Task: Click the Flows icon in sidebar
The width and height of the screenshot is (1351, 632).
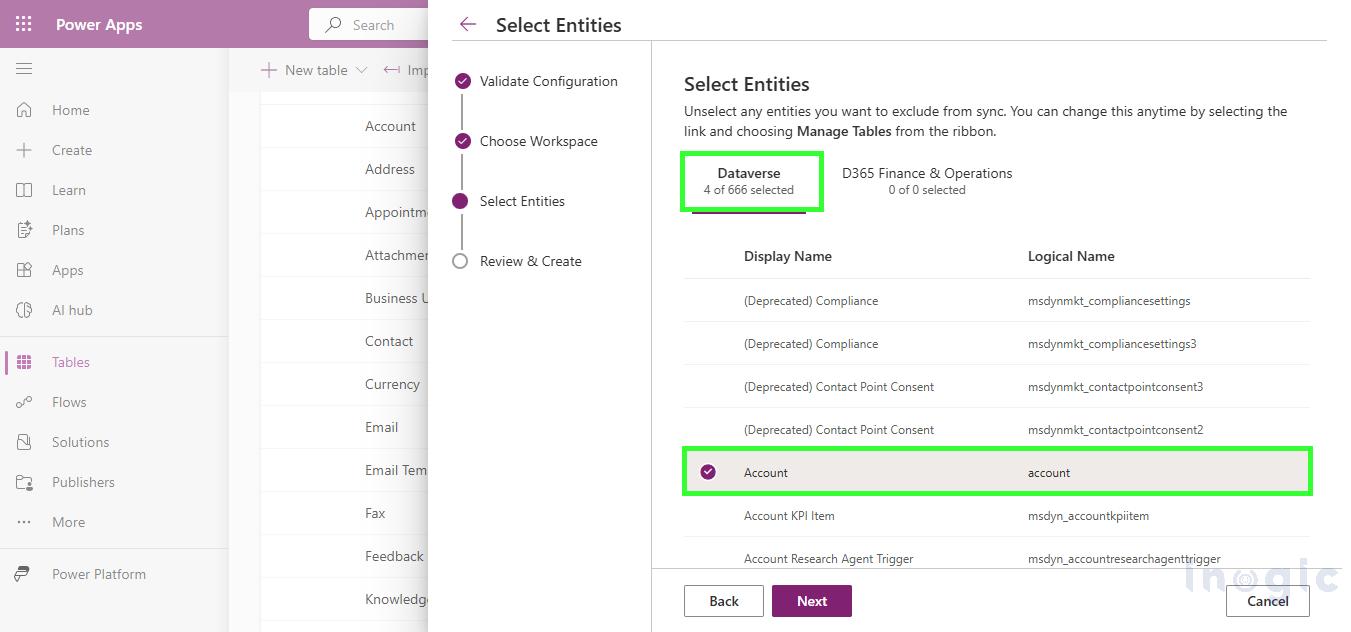Action: (x=24, y=402)
